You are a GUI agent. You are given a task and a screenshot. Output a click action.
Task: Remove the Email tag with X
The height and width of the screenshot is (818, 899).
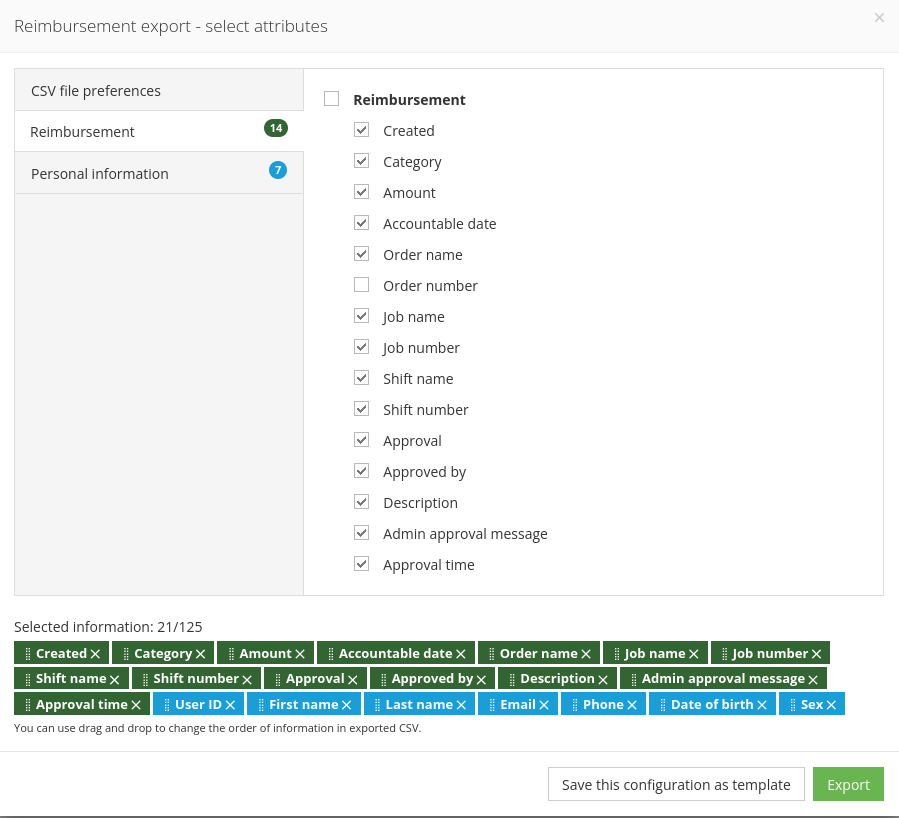pos(544,705)
